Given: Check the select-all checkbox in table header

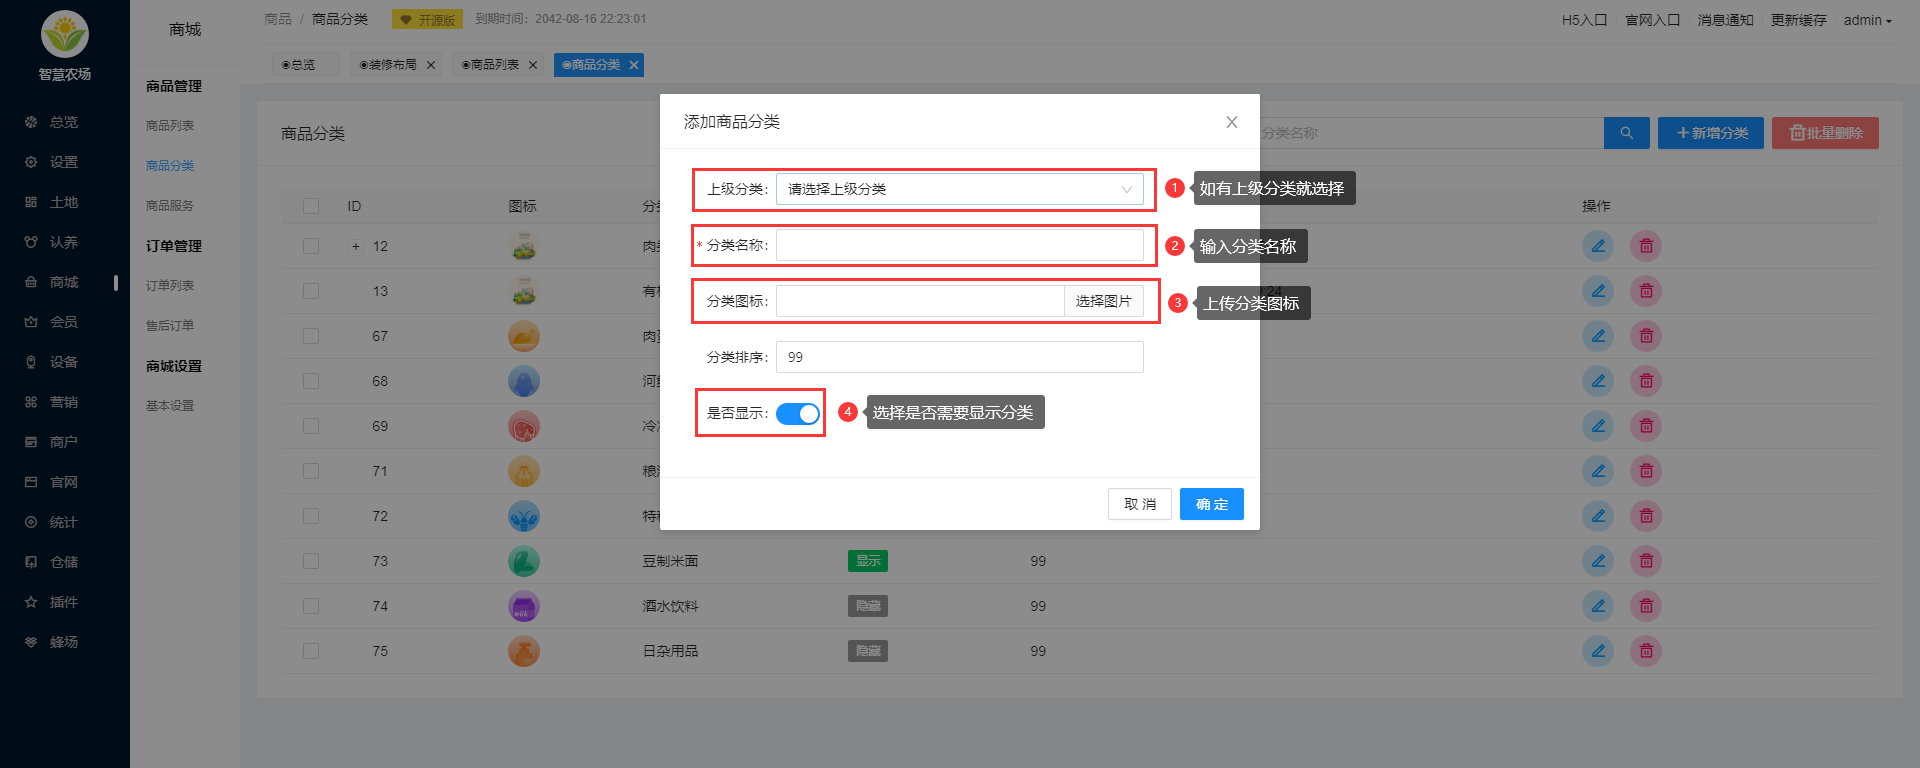Looking at the screenshot, I should coord(311,206).
